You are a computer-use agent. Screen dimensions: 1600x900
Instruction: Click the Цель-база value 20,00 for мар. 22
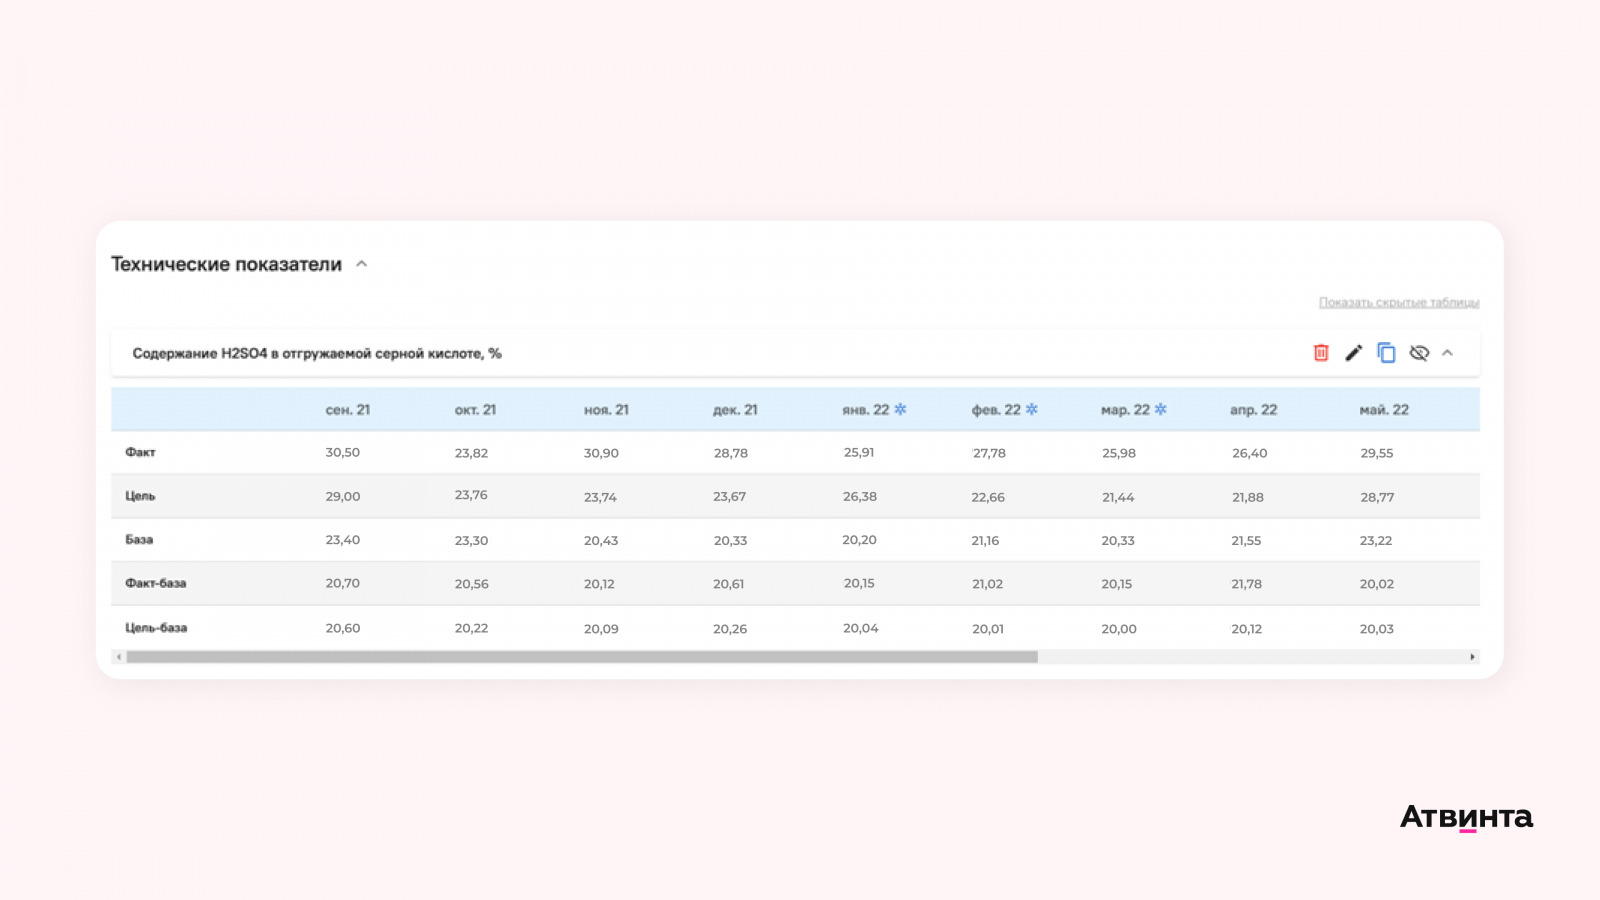point(1119,629)
